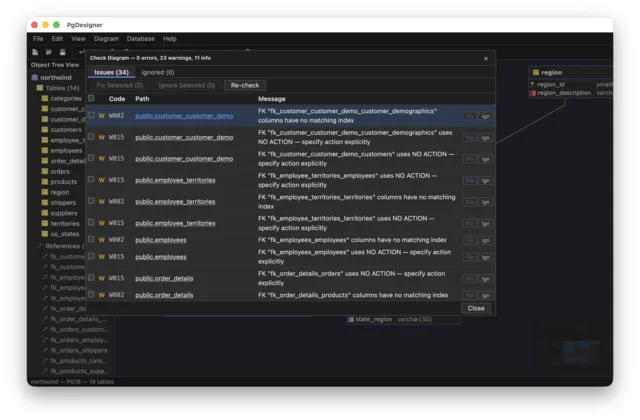
Task: Open the File menu
Action: point(38,39)
